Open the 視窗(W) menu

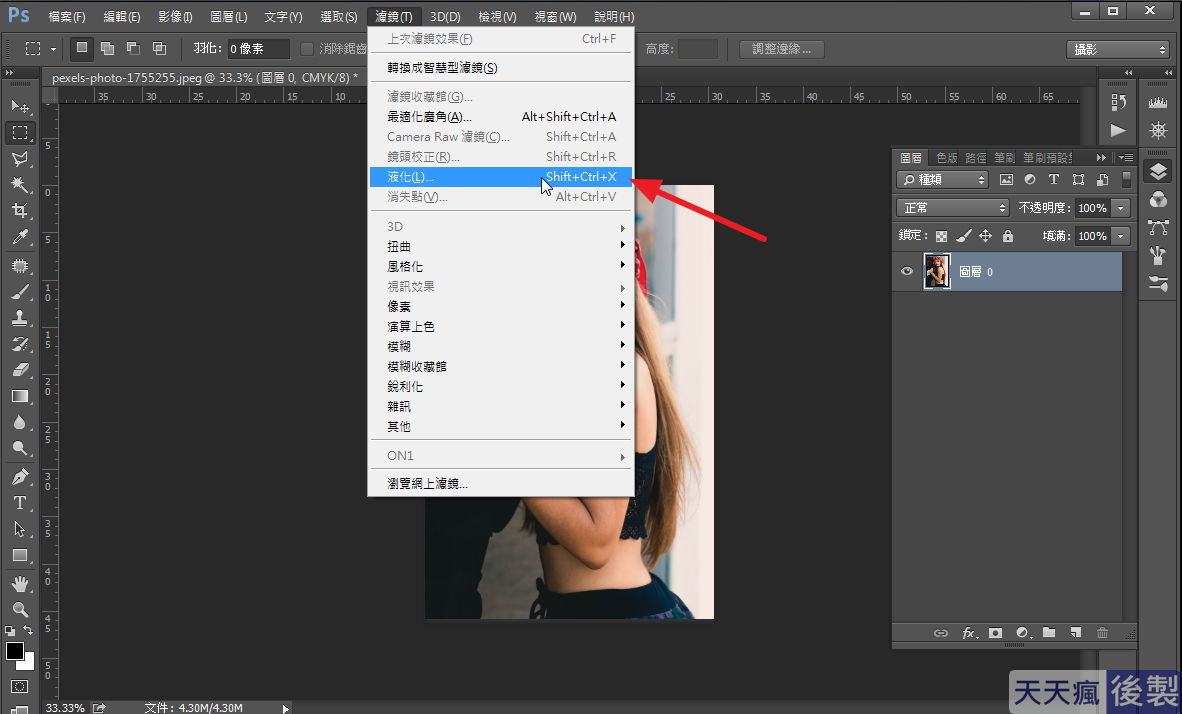click(555, 17)
